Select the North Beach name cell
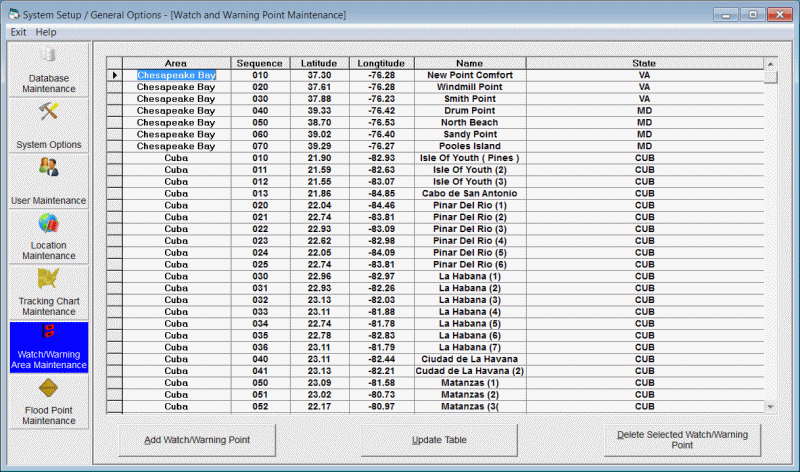The height and width of the screenshot is (472, 800). point(470,122)
